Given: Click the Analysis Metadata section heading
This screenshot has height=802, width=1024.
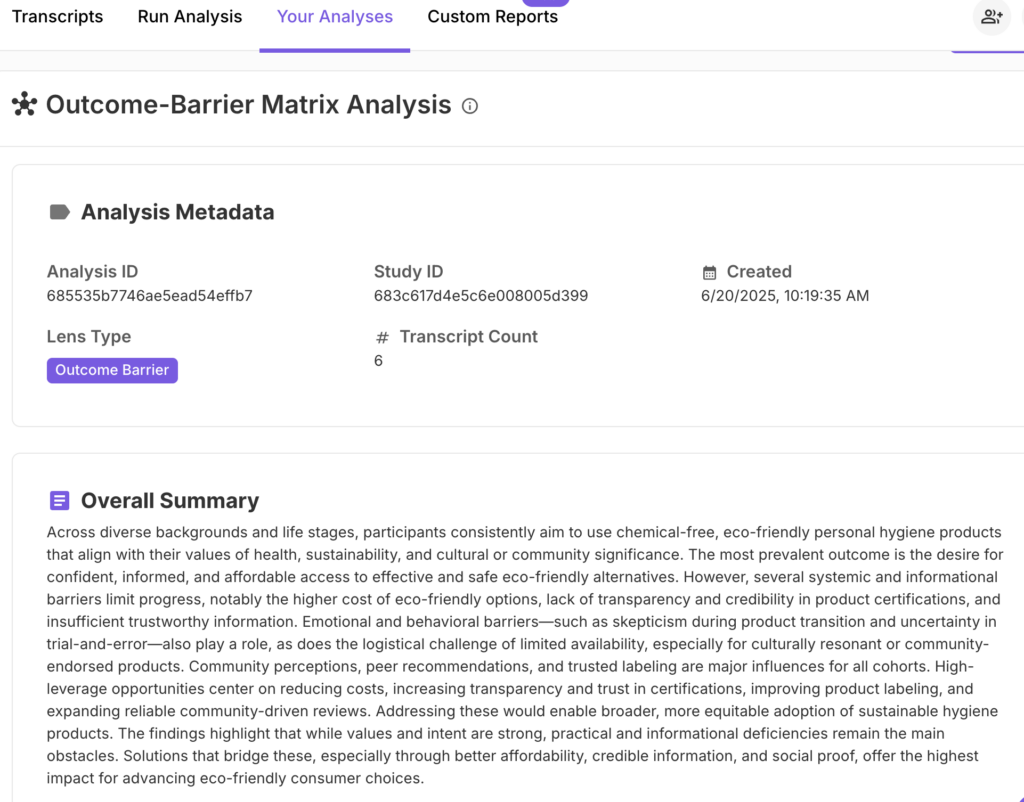Looking at the screenshot, I should pos(177,212).
